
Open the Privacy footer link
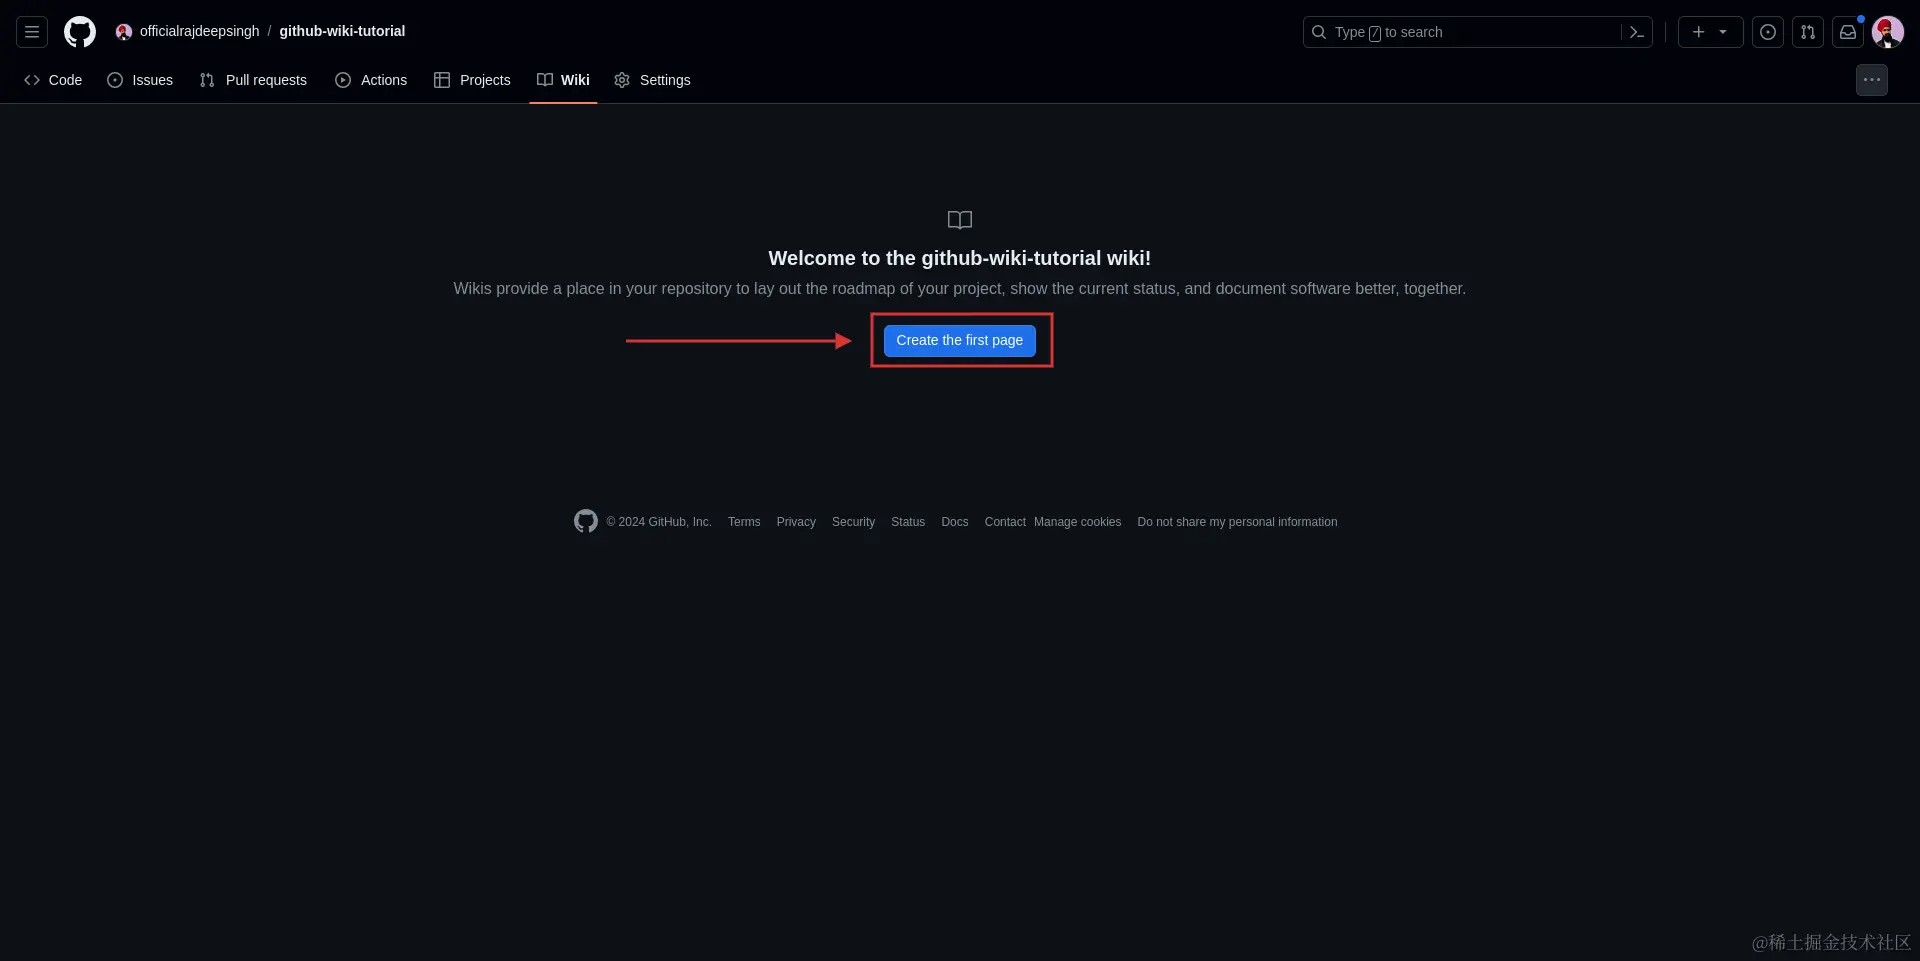pos(796,522)
